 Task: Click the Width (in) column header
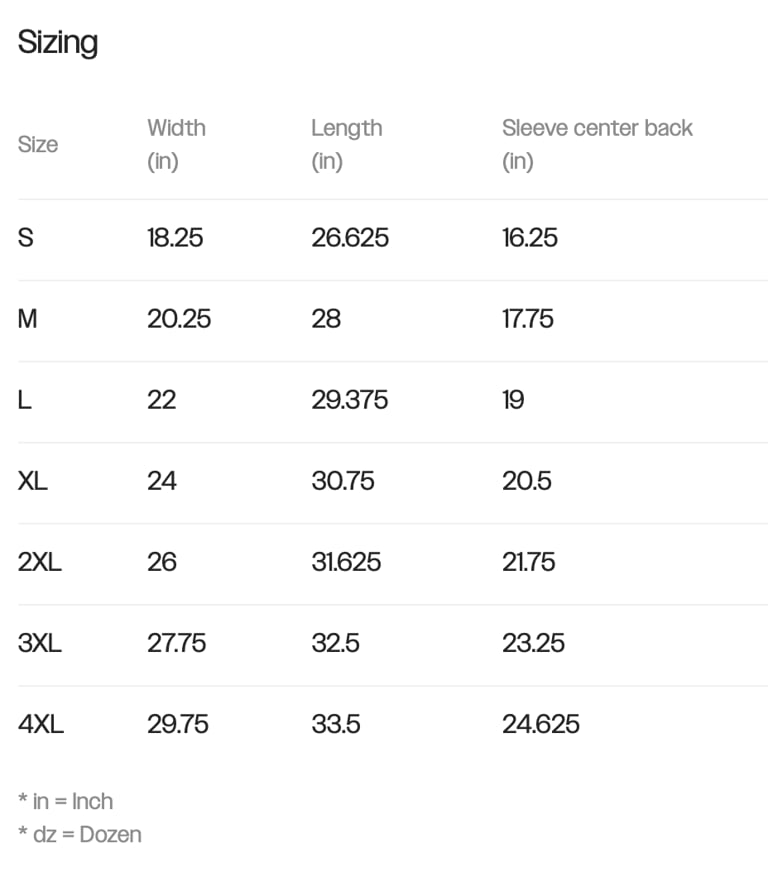[x=176, y=144]
